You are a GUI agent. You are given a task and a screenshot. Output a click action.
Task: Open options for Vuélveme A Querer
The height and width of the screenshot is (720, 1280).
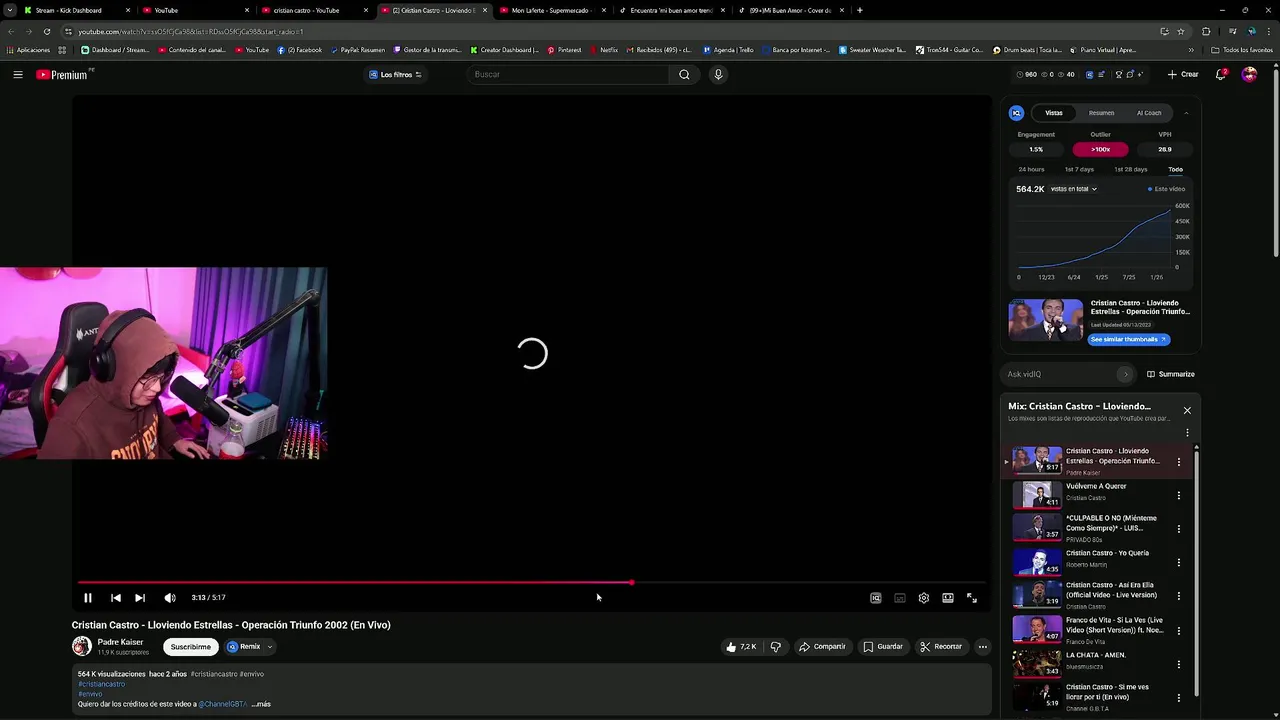tap(1179, 495)
